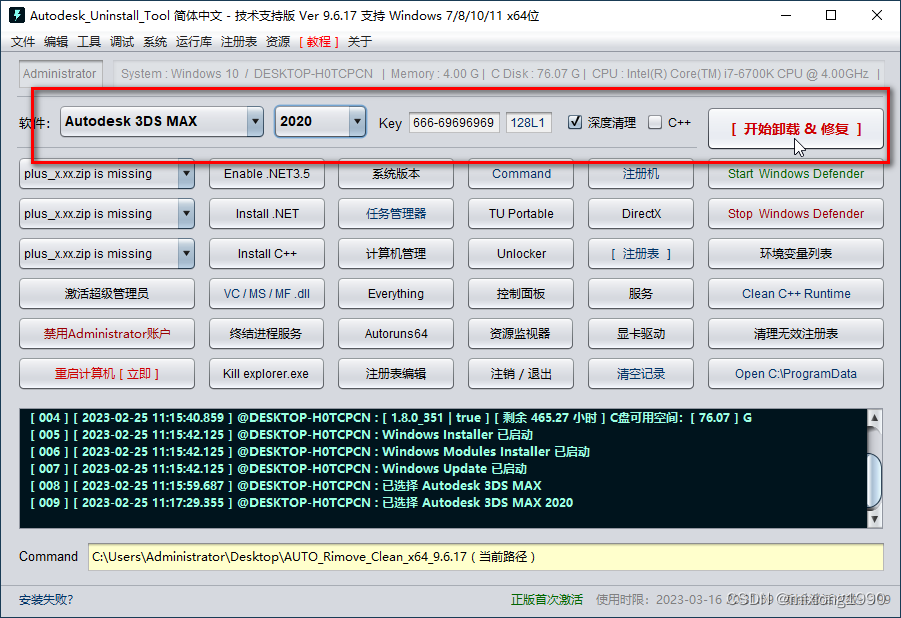Click the app lightning icon in title bar

tap(17, 15)
